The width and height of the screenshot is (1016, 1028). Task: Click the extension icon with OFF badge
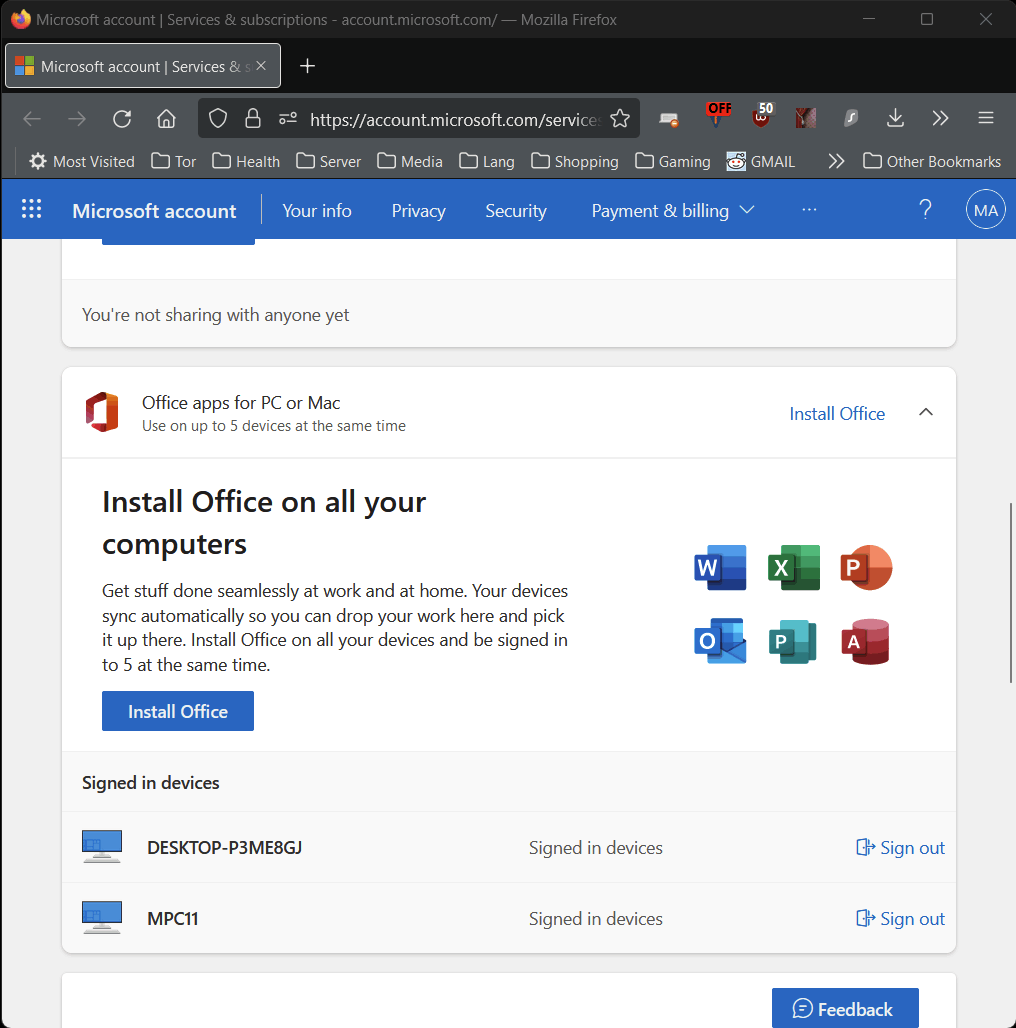pyautogui.click(x=717, y=115)
